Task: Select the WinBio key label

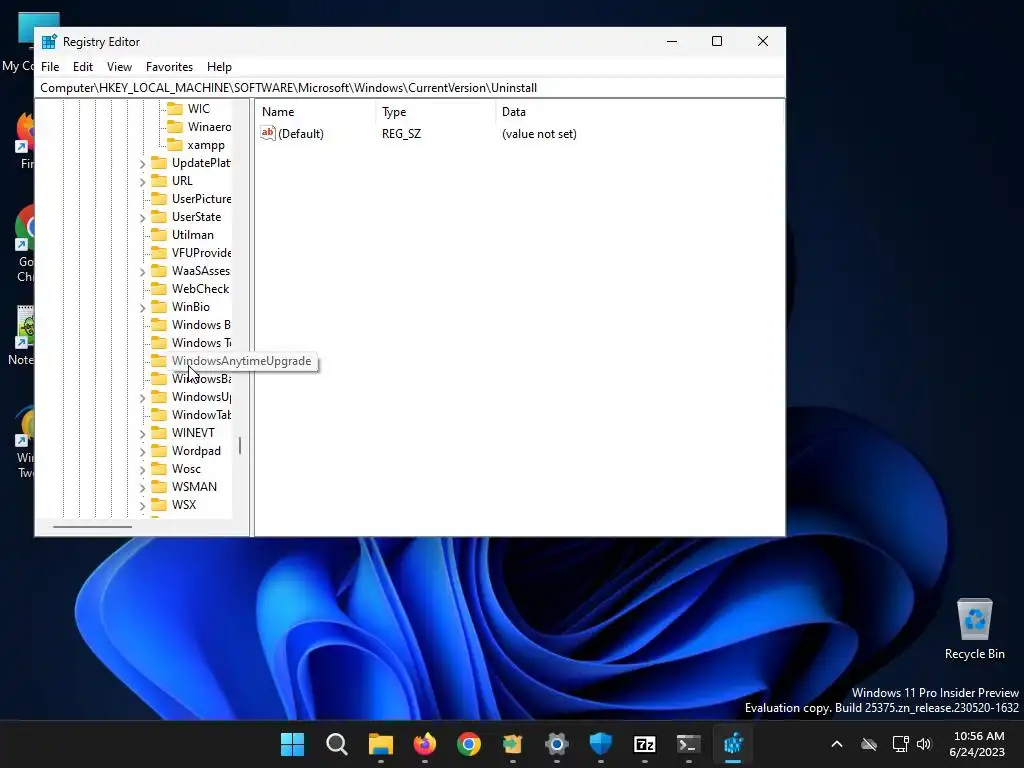Action: click(x=191, y=307)
